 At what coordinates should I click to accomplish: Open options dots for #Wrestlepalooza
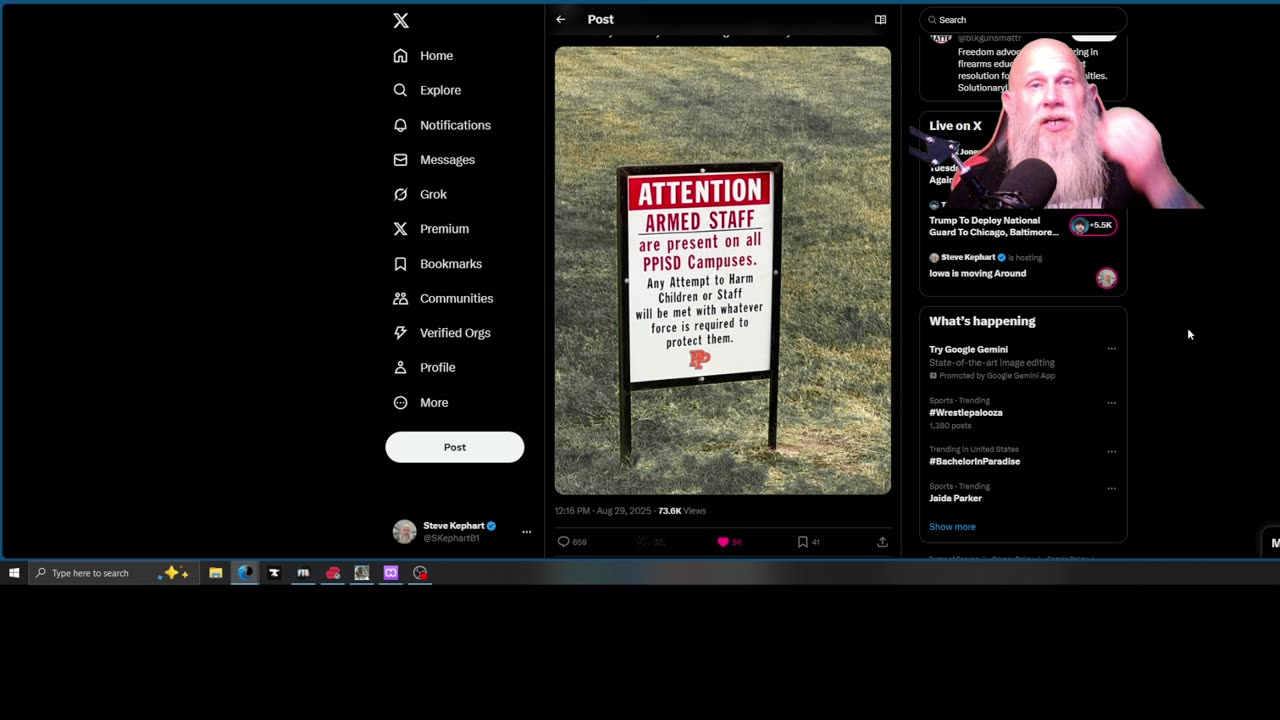click(1111, 402)
